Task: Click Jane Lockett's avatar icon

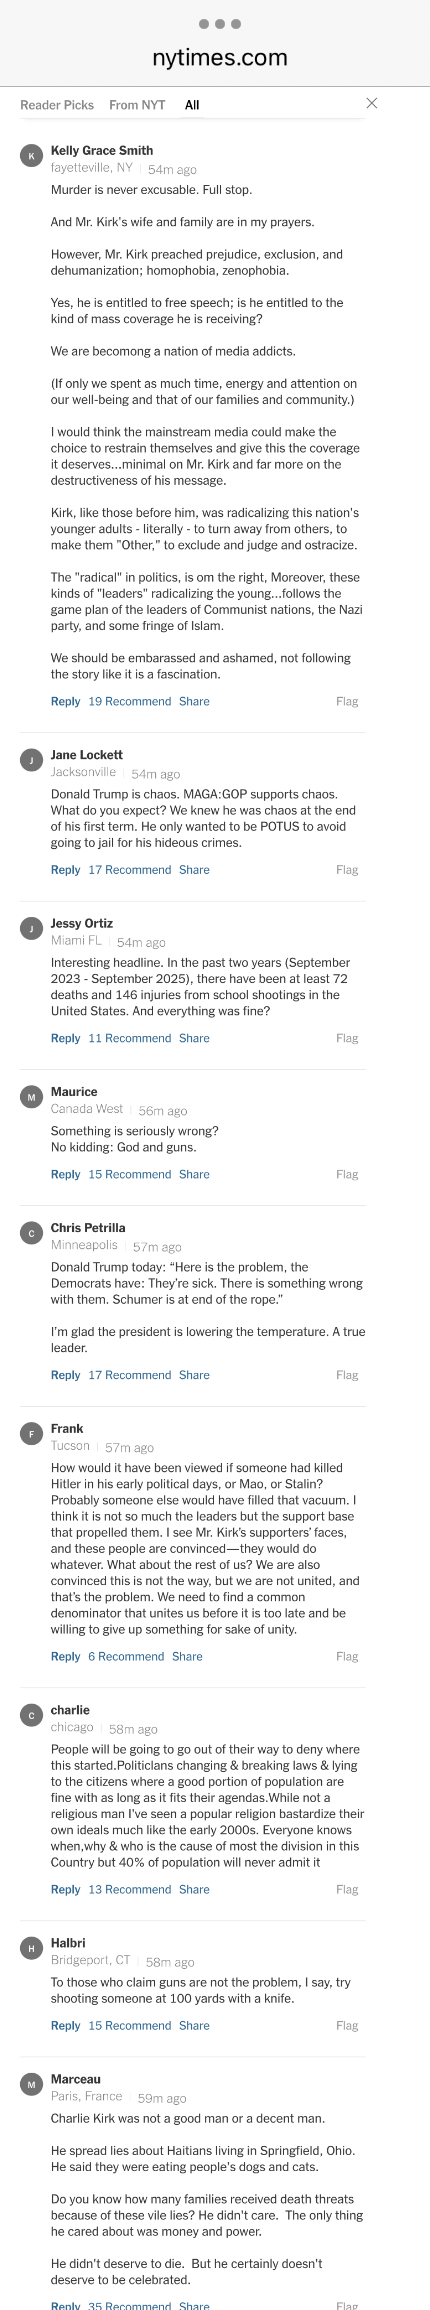Action: click(x=31, y=760)
